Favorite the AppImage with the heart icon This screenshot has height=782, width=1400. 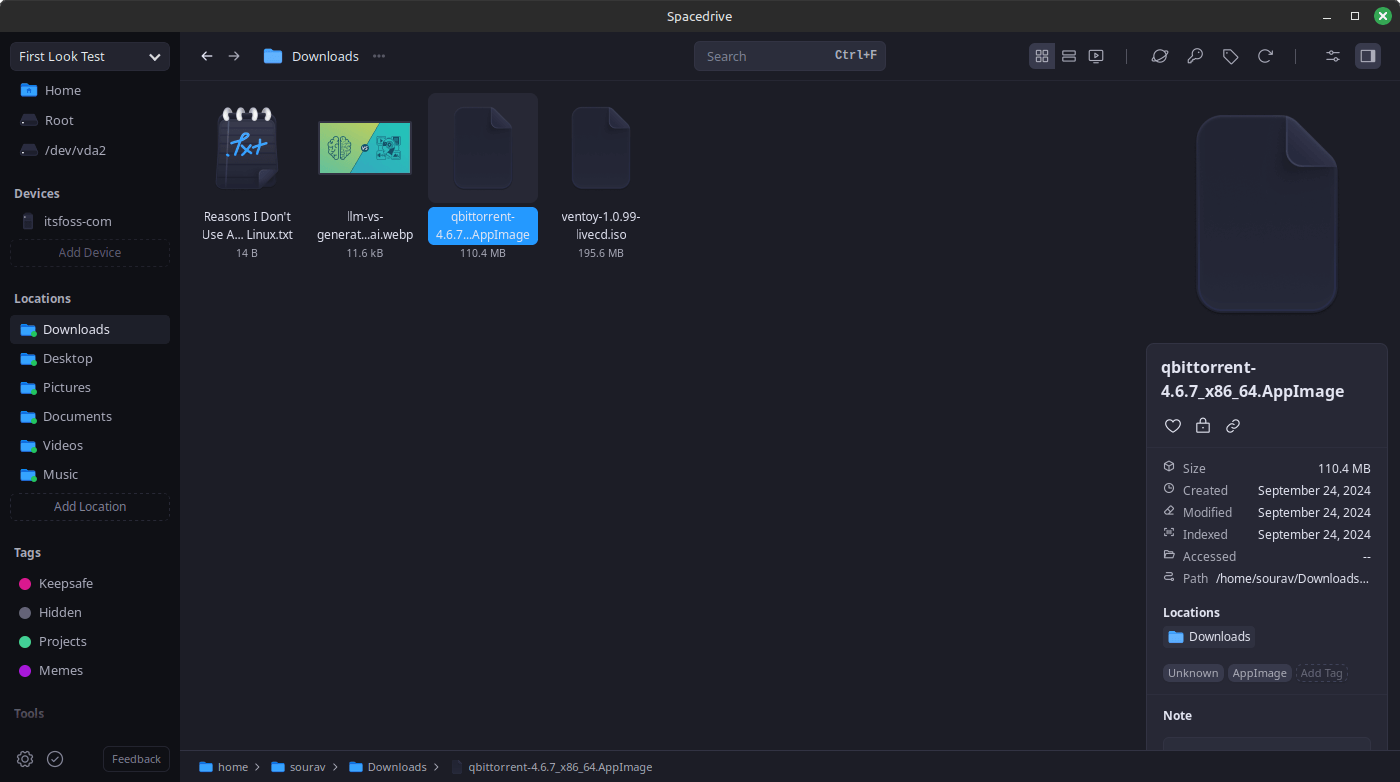click(x=1172, y=425)
